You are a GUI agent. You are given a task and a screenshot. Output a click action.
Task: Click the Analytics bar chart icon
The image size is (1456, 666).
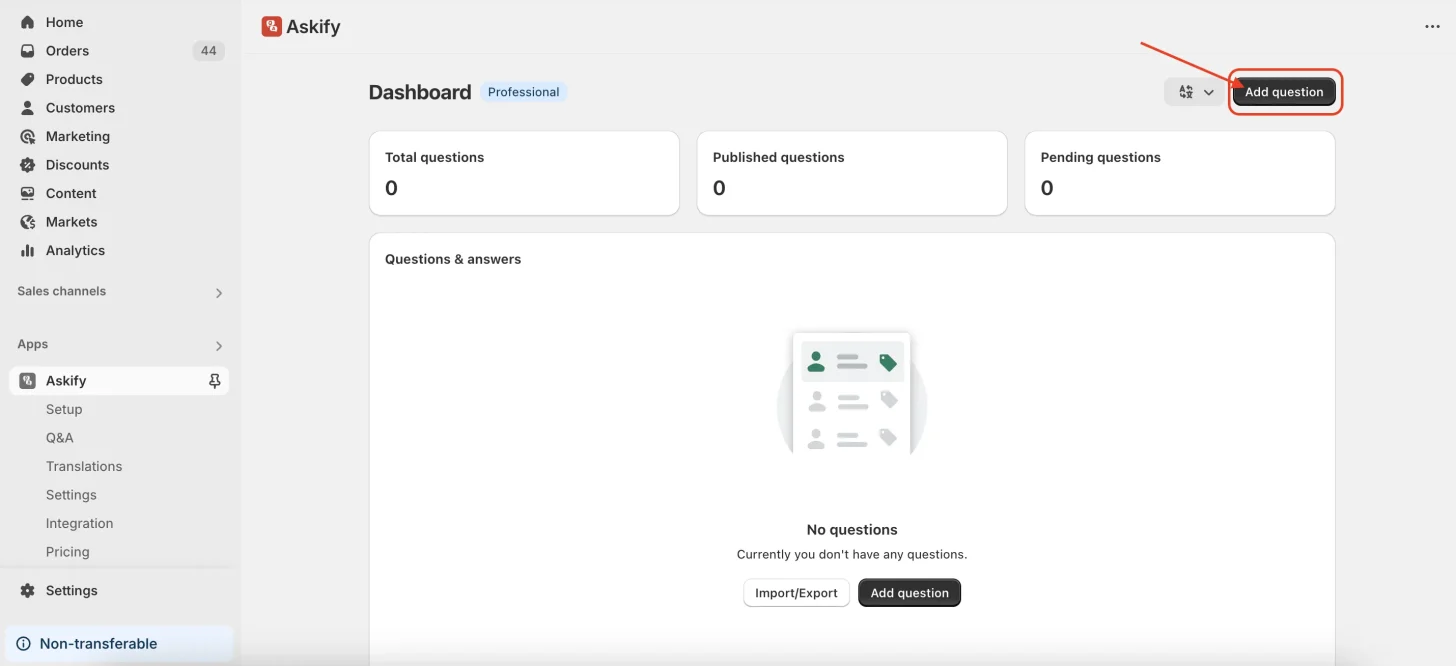coord(28,251)
